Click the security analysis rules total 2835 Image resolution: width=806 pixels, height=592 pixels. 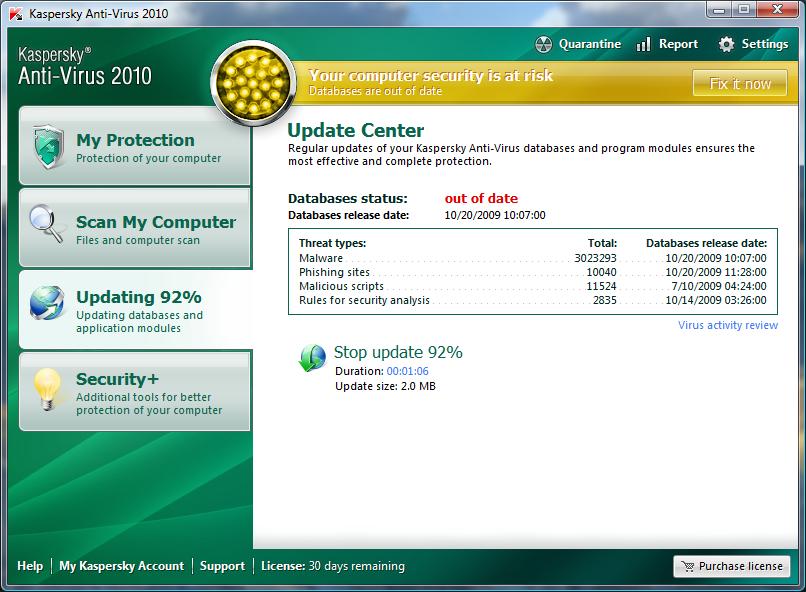pos(604,300)
